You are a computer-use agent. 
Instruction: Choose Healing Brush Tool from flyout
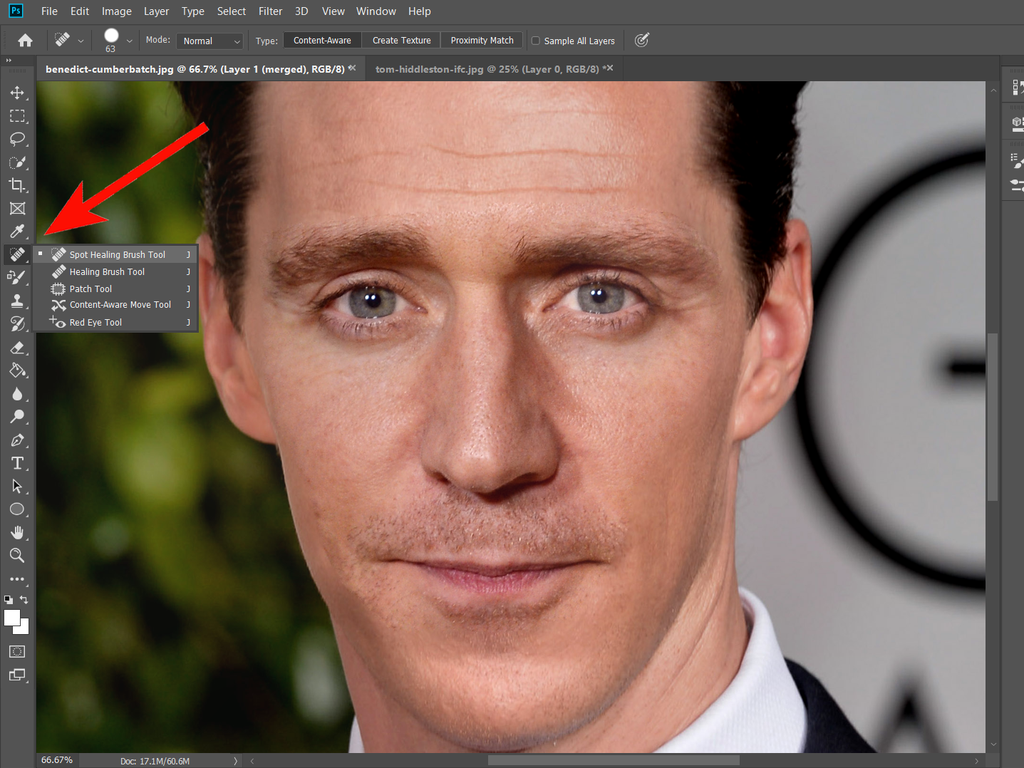[116, 272]
